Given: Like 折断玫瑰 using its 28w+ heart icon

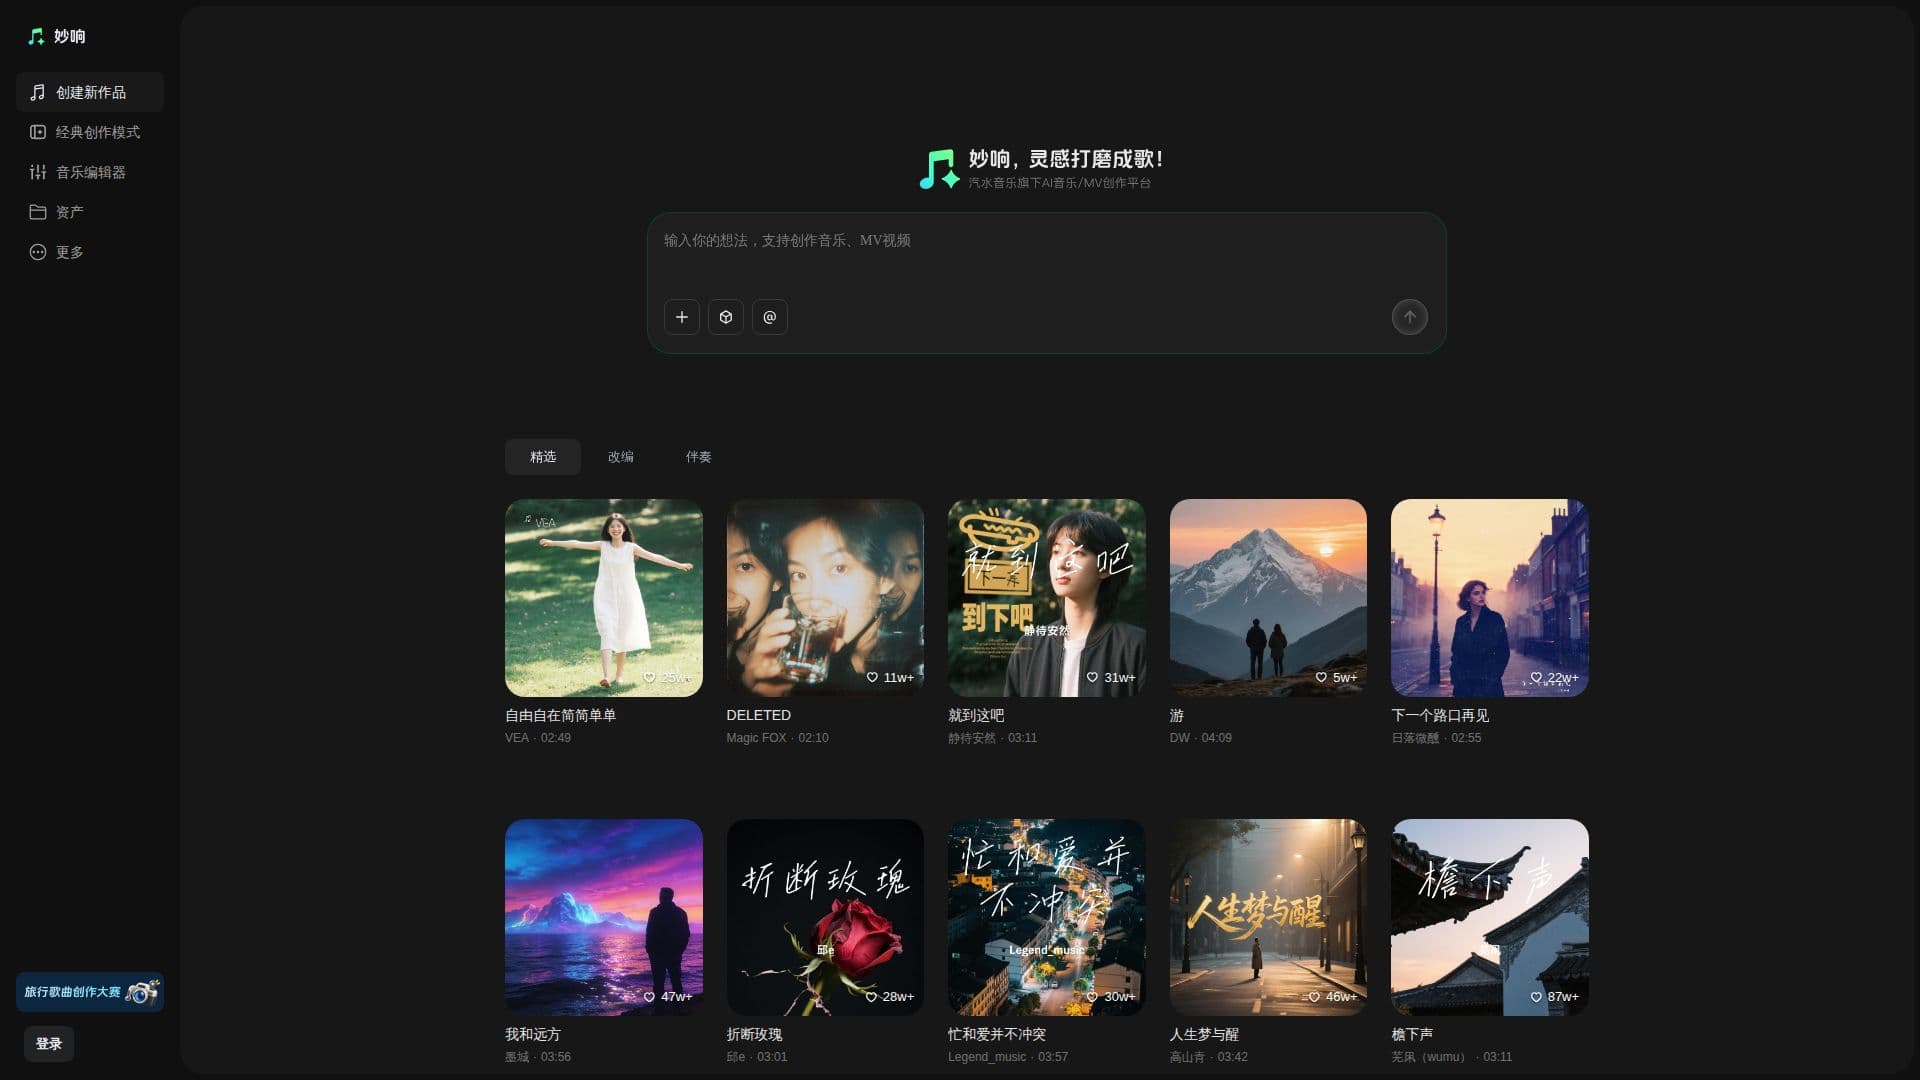Looking at the screenshot, I should coord(871,997).
